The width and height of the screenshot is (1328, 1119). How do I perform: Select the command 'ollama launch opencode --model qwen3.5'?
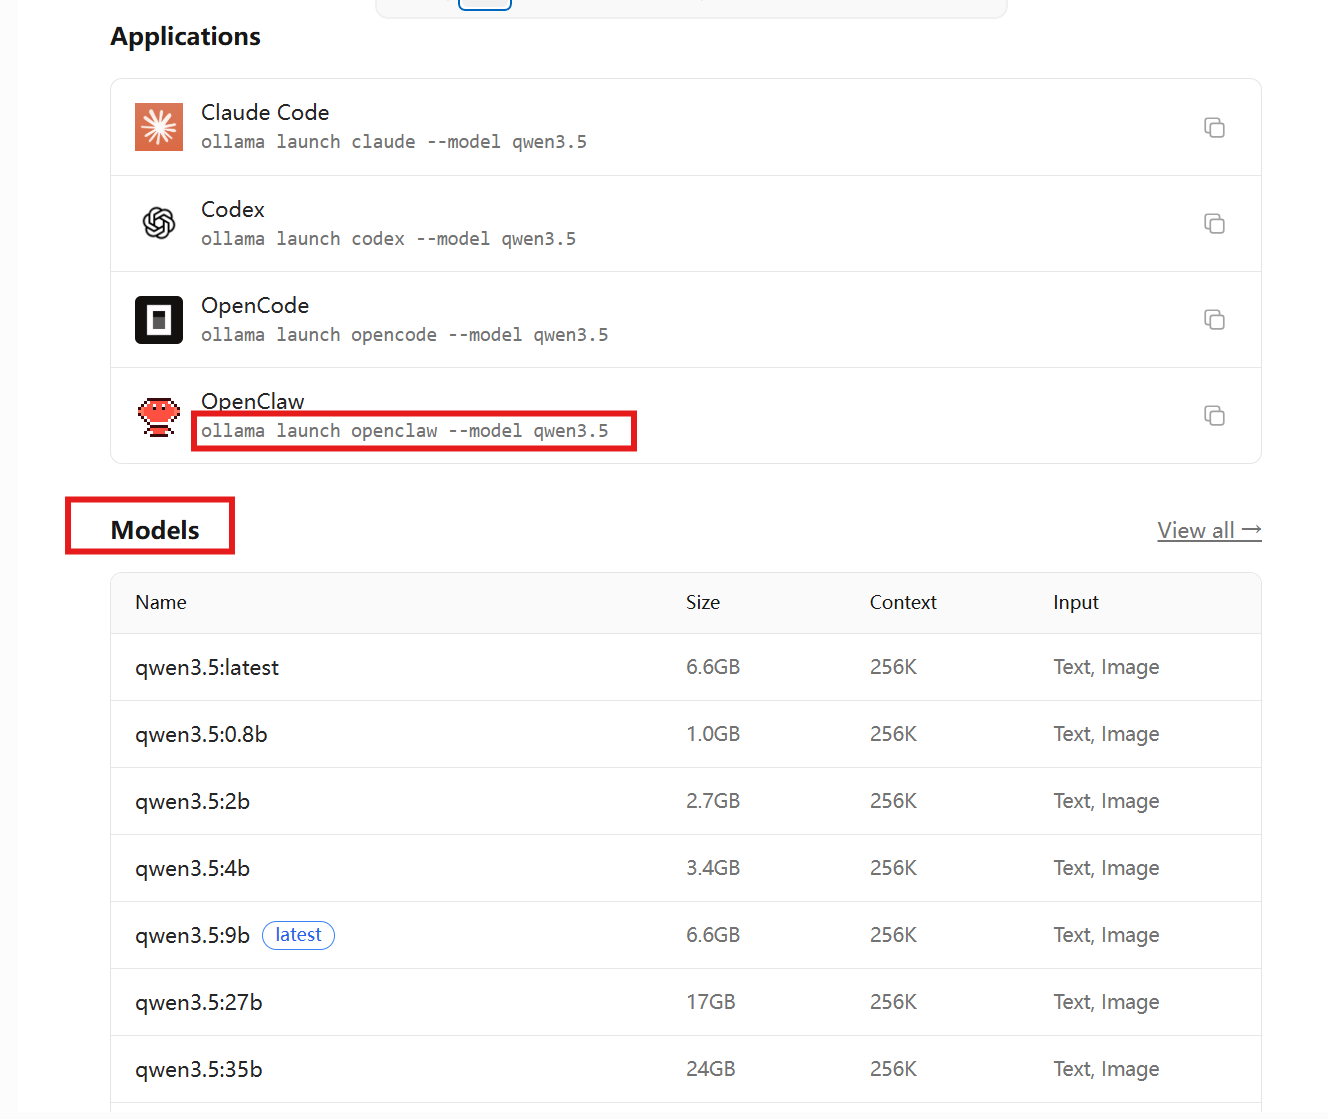coord(405,335)
